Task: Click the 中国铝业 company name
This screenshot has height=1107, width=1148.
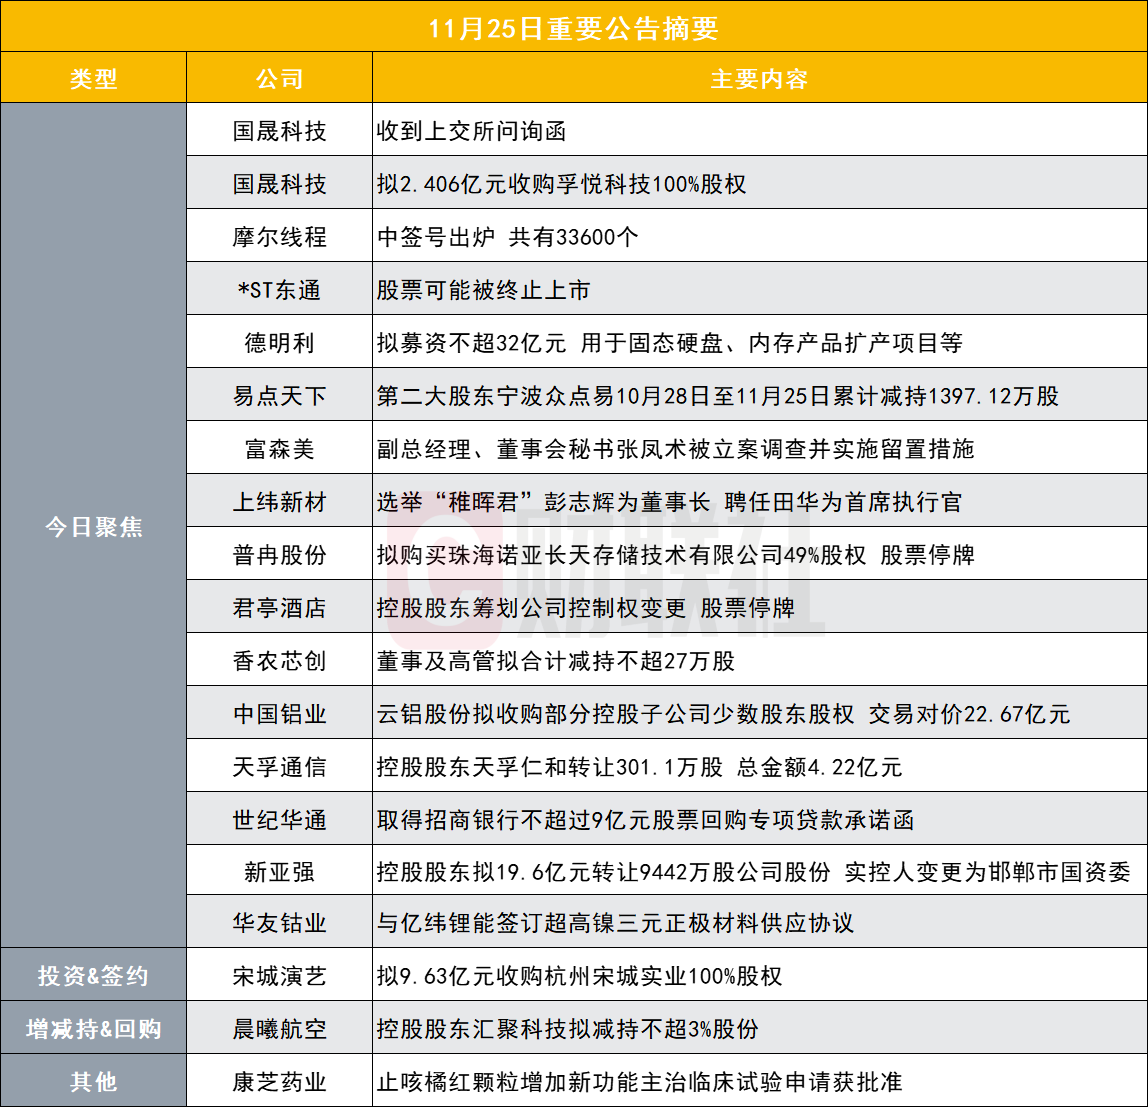Action: (x=279, y=714)
